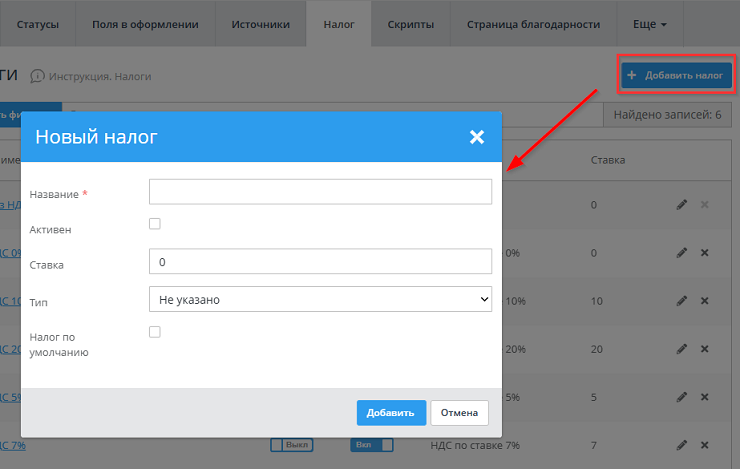Check the Активен checkbox
Image resolution: width=740 pixels, height=469 pixels.
point(155,224)
